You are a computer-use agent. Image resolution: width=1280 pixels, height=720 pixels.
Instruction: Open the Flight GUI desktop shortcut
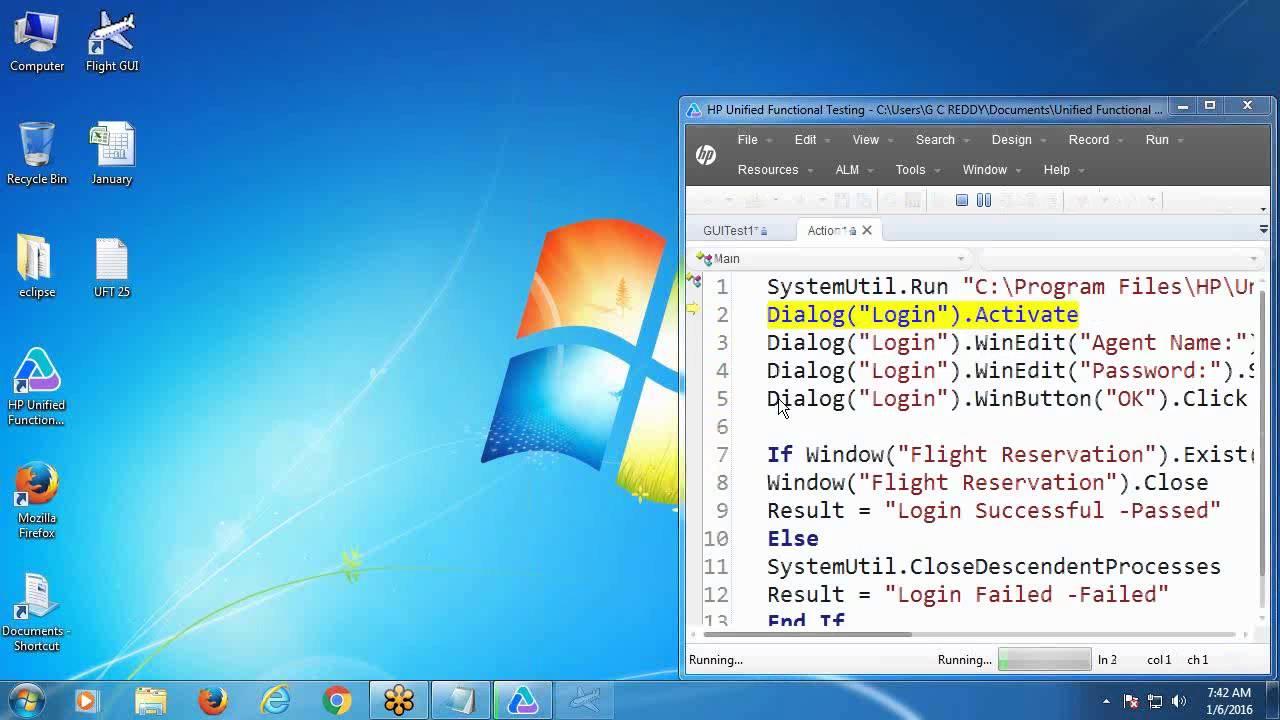pyautogui.click(x=112, y=41)
